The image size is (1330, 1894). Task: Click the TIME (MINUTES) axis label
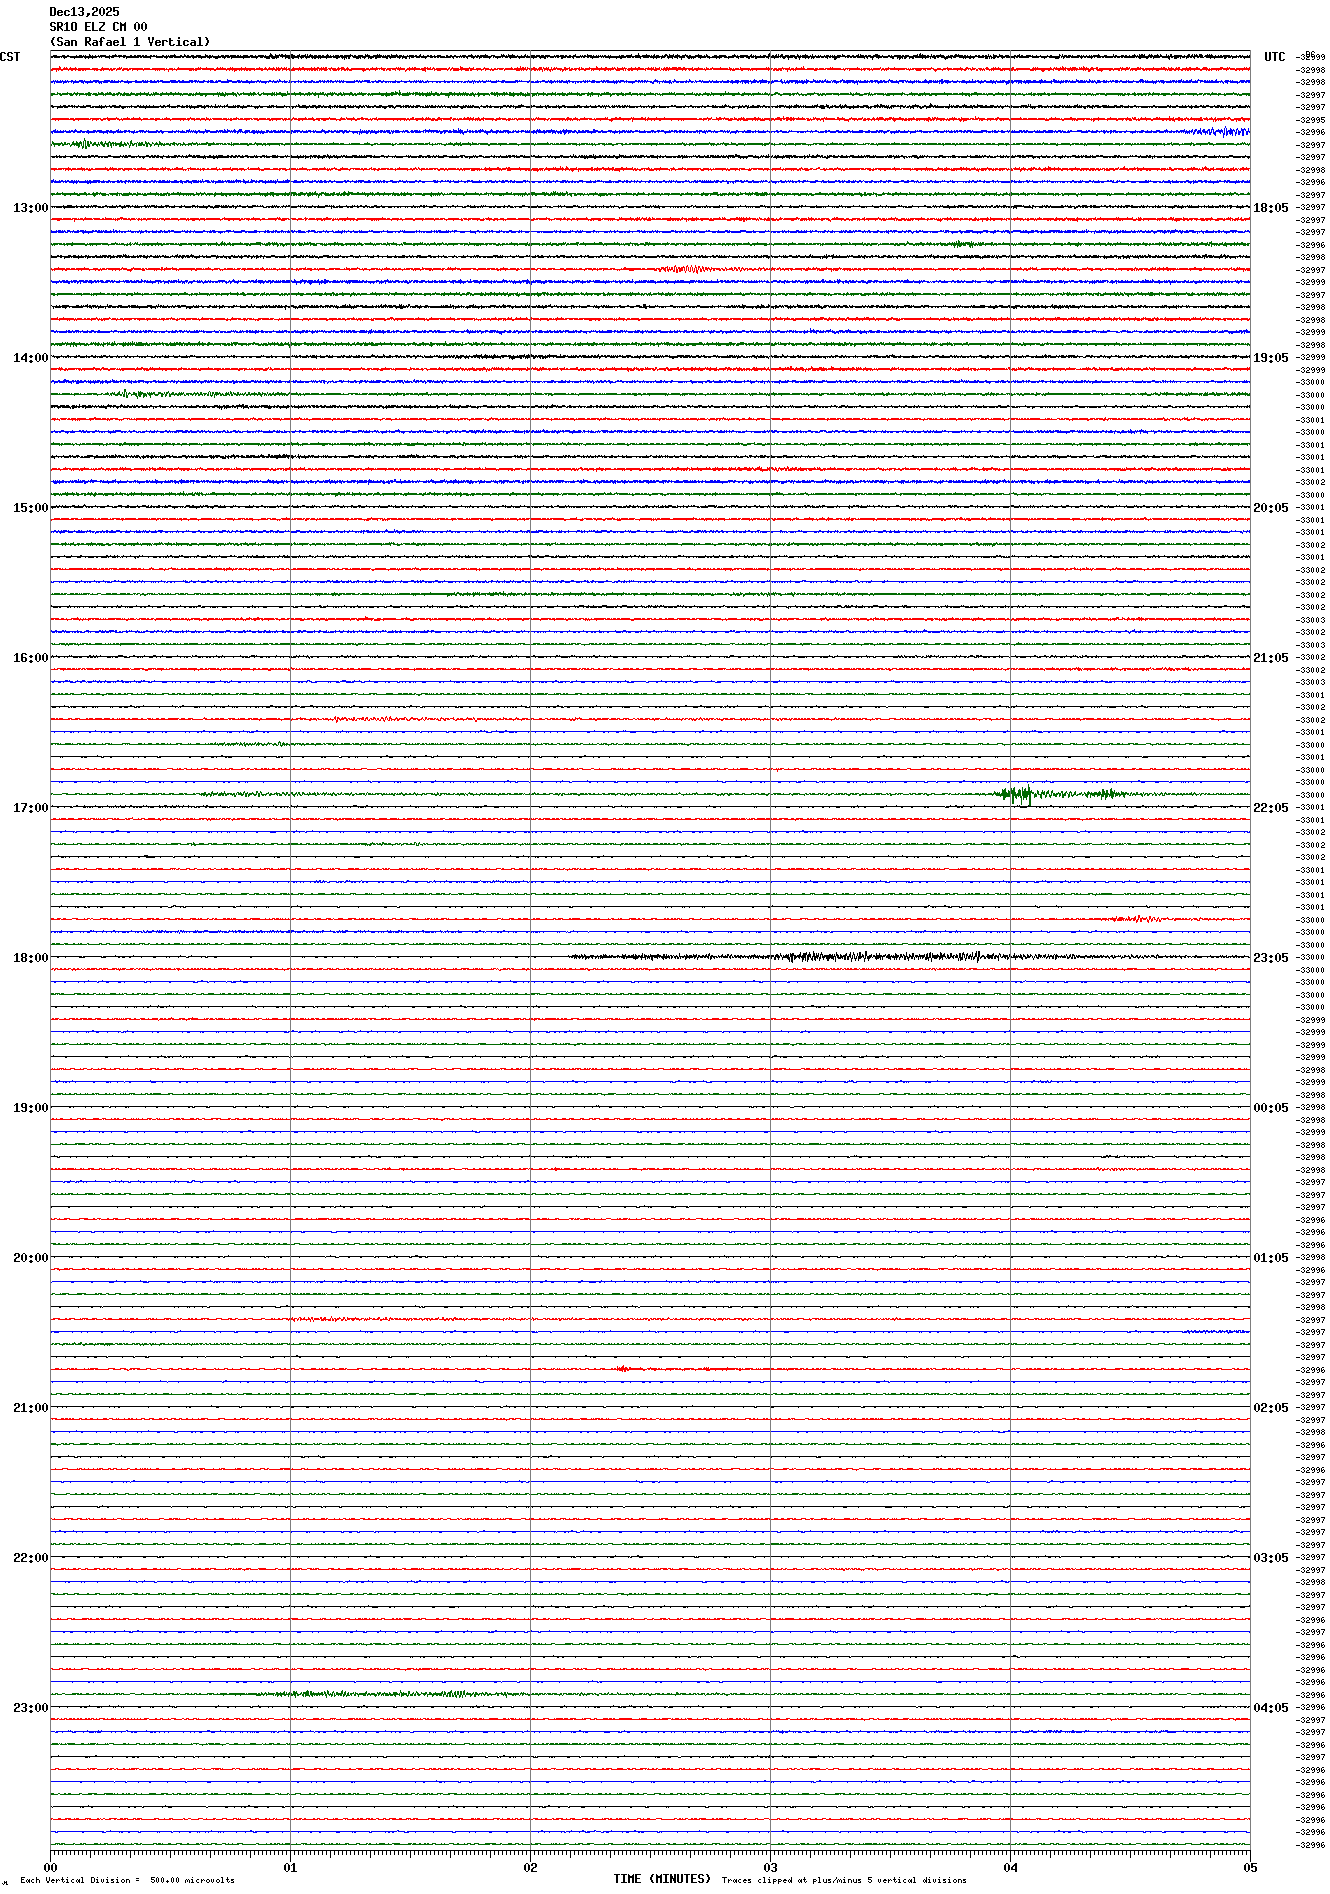[x=662, y=1879]
